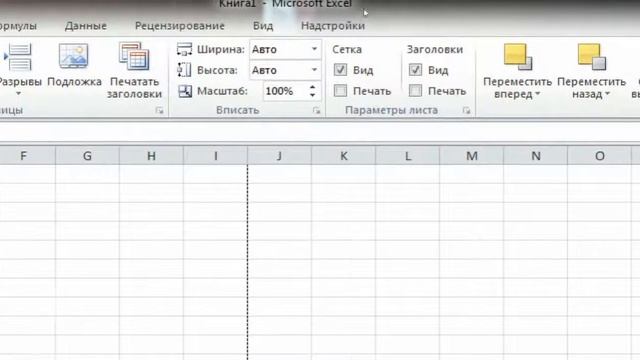Select column I header
This screenshot has width=640, height=360.
[x=216, y=156]
